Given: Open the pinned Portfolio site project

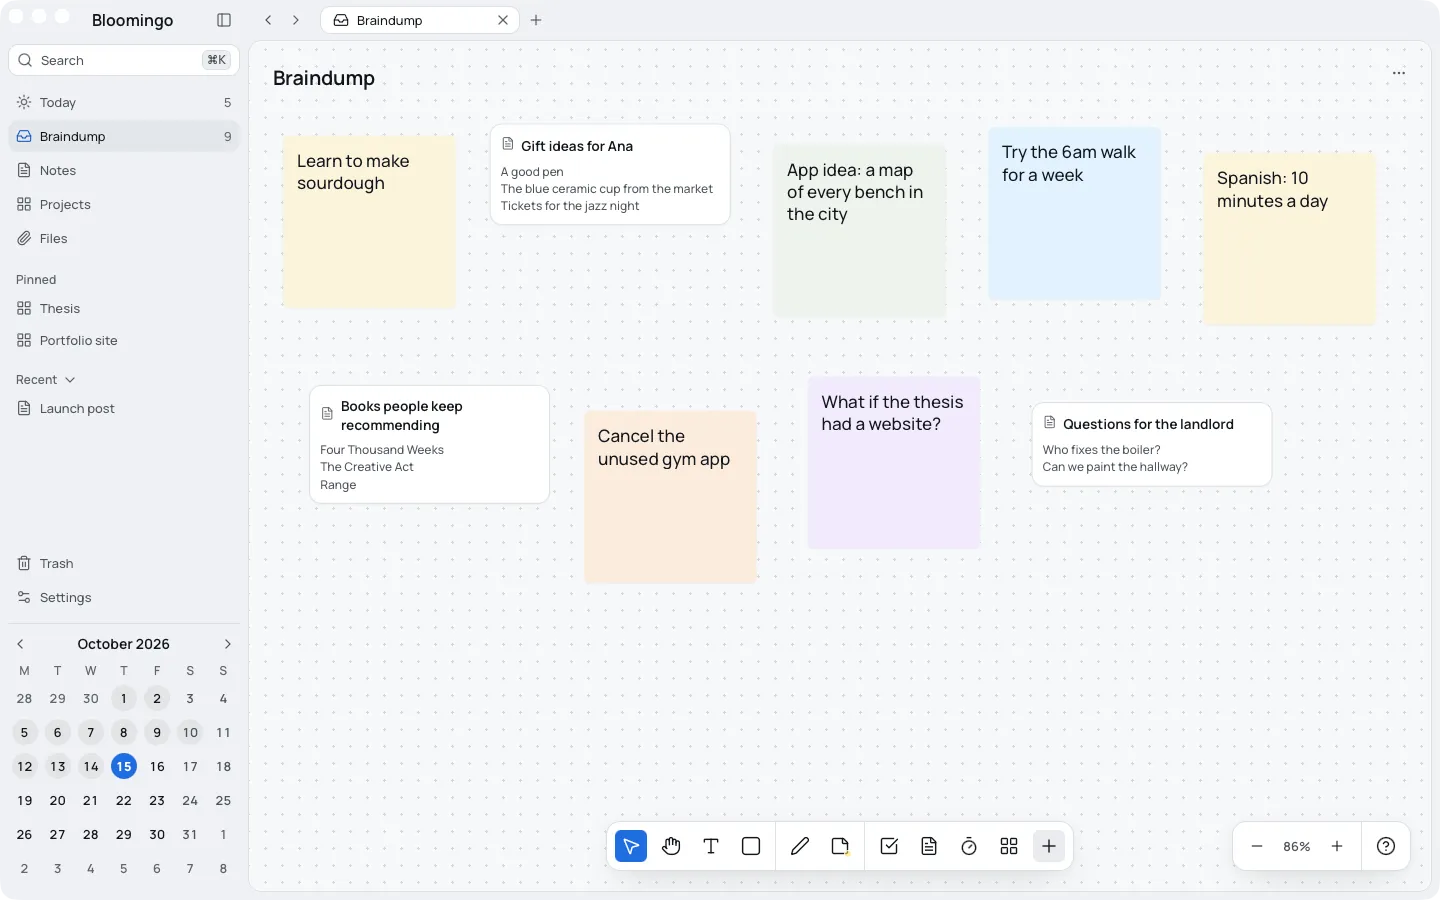Looking at the screenshot, I should tap(124, 340).
